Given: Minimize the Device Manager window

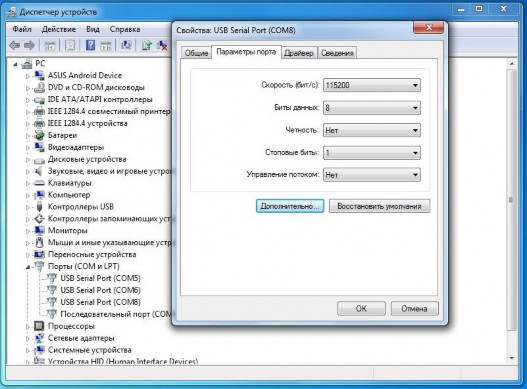Looking at the screenshot, I should [x=461, y=9].
